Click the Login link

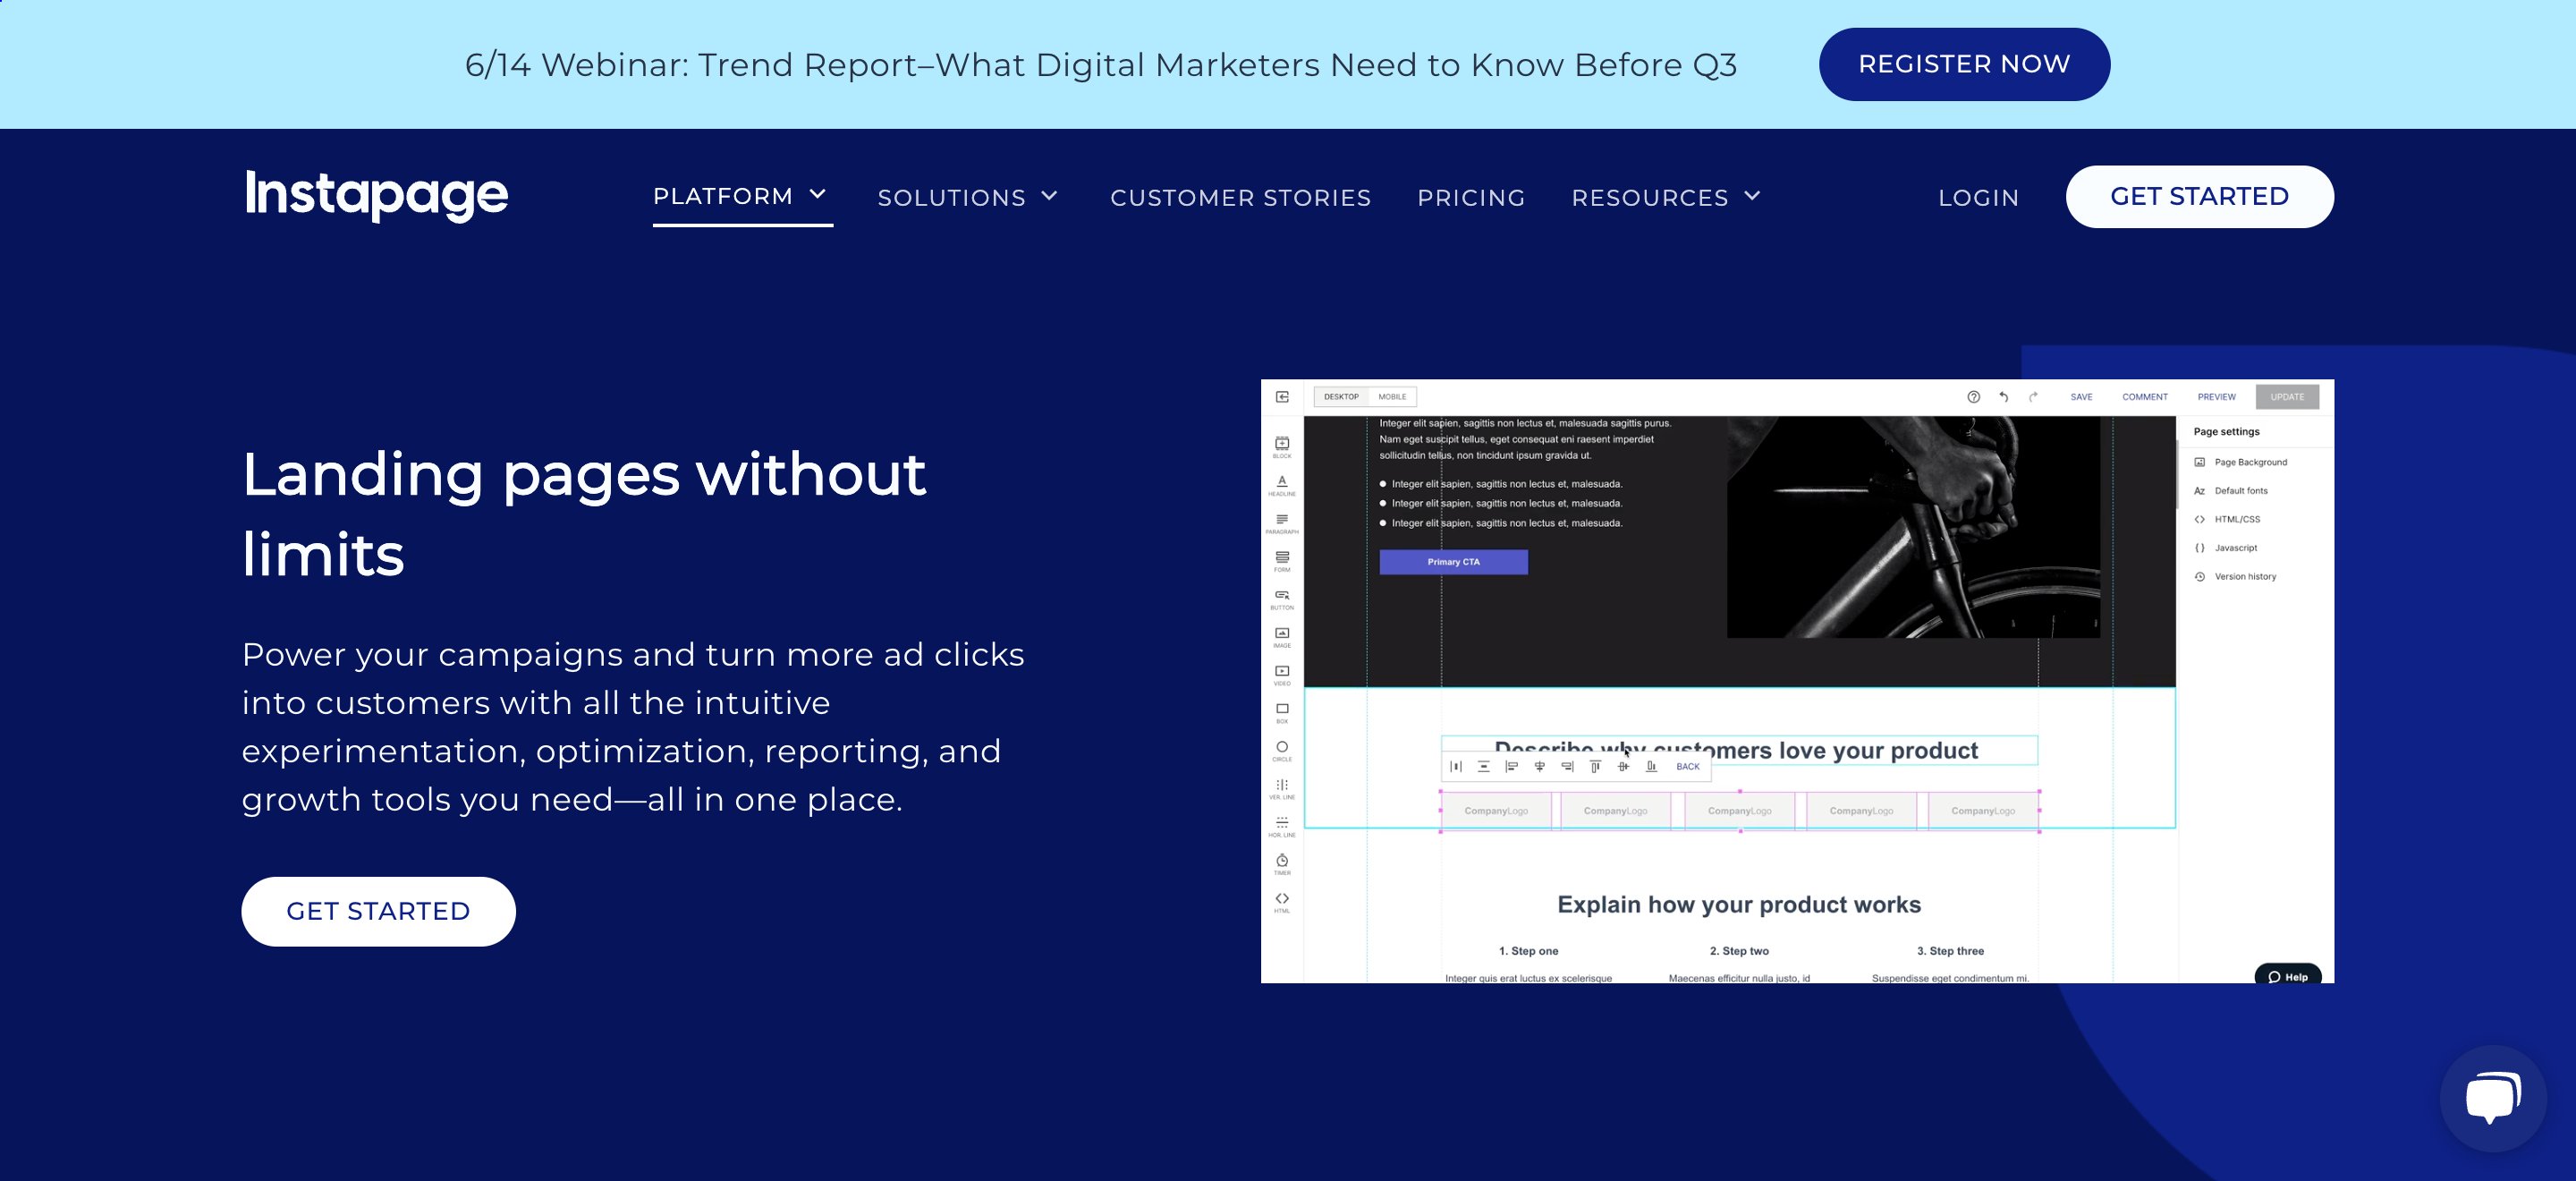(1978, 198)
